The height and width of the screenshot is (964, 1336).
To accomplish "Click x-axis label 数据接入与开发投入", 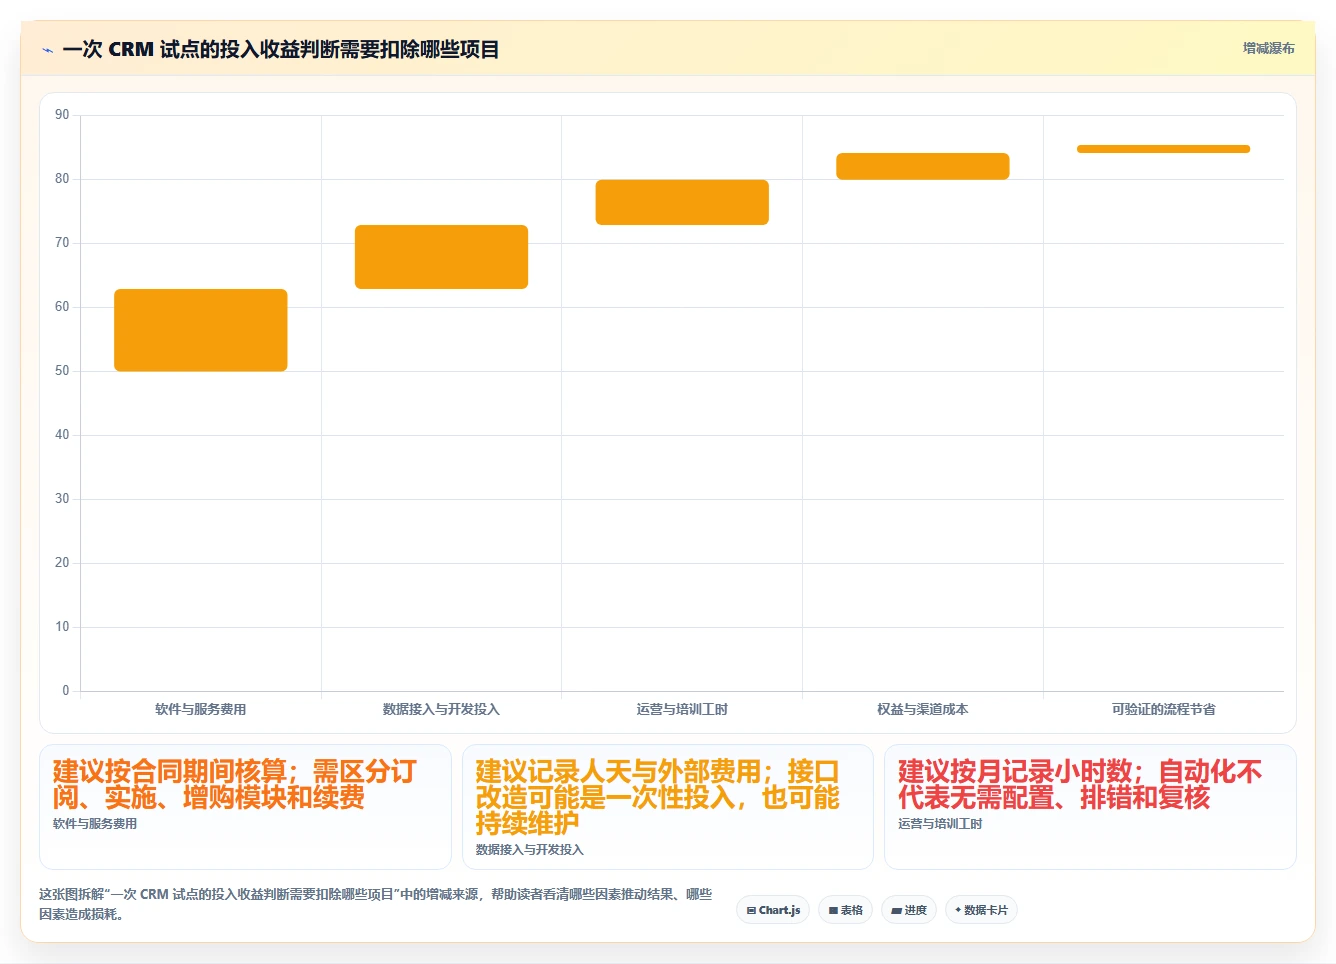I will pyautogui.click(x=441, y=709).
